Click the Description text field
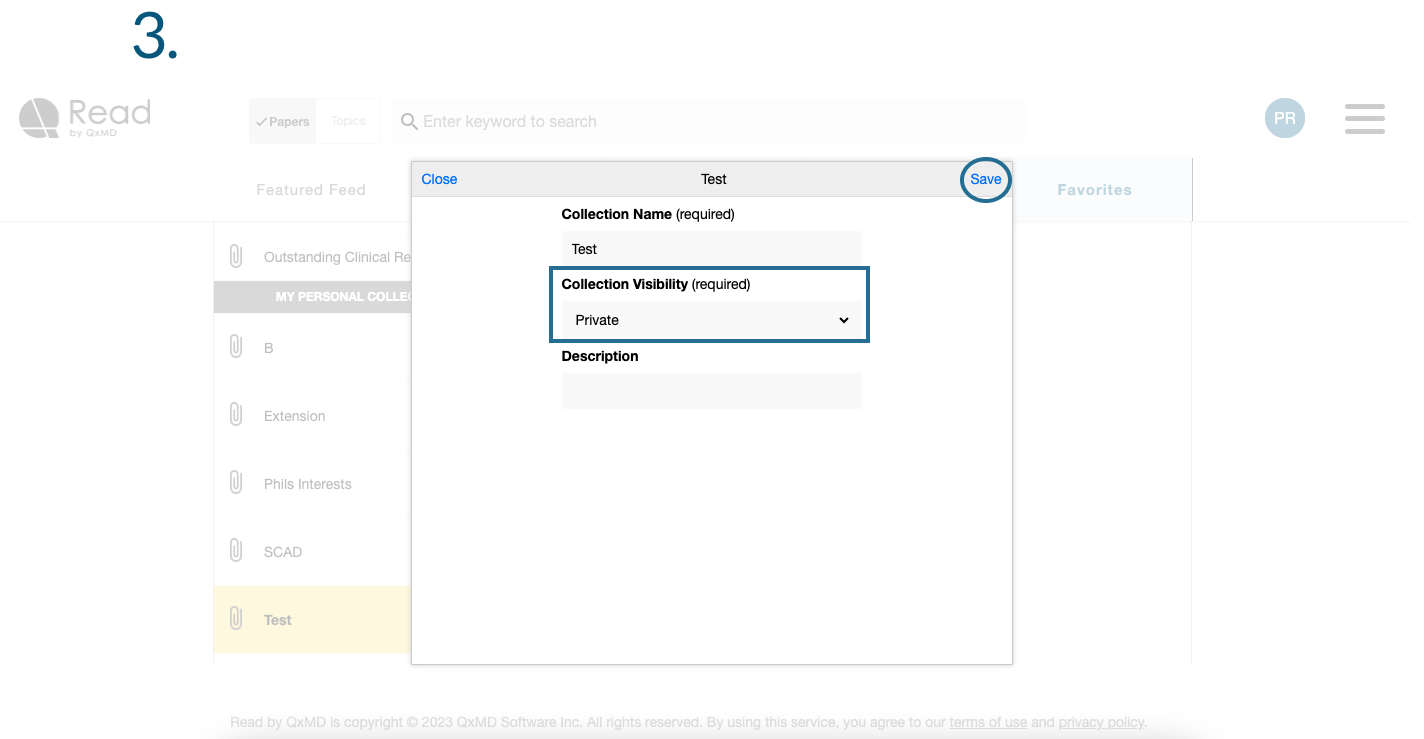1424x739 pixels. click(711, 391)
